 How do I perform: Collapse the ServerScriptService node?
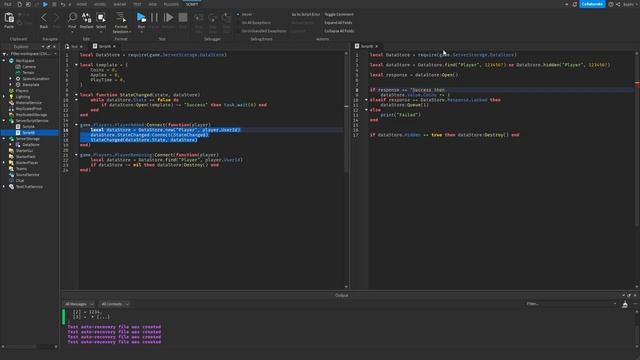(4, 121)
